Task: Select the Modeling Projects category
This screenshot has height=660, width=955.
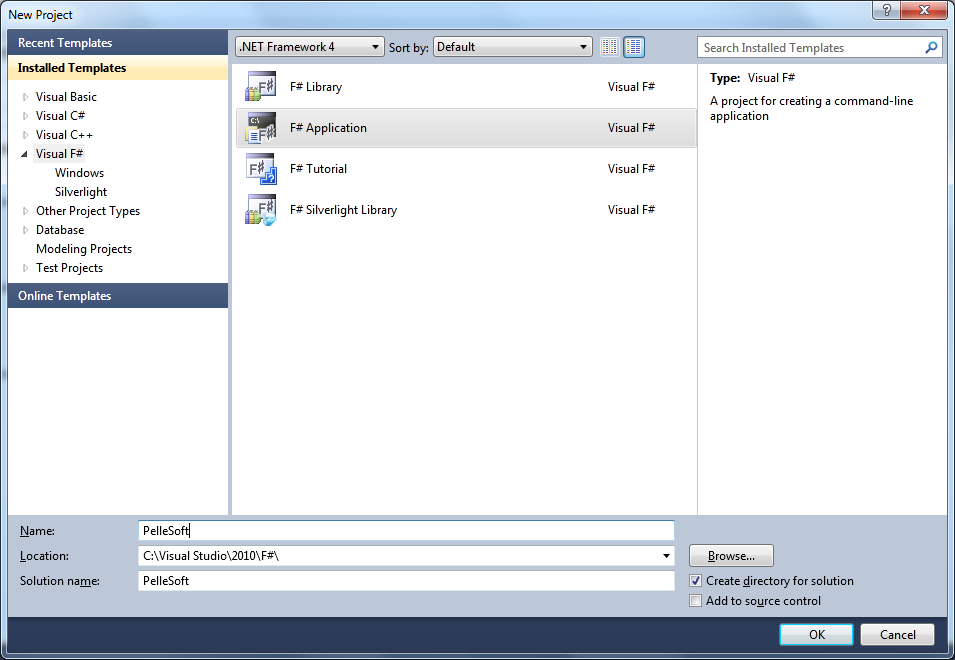Action: [x=84, y=249]
